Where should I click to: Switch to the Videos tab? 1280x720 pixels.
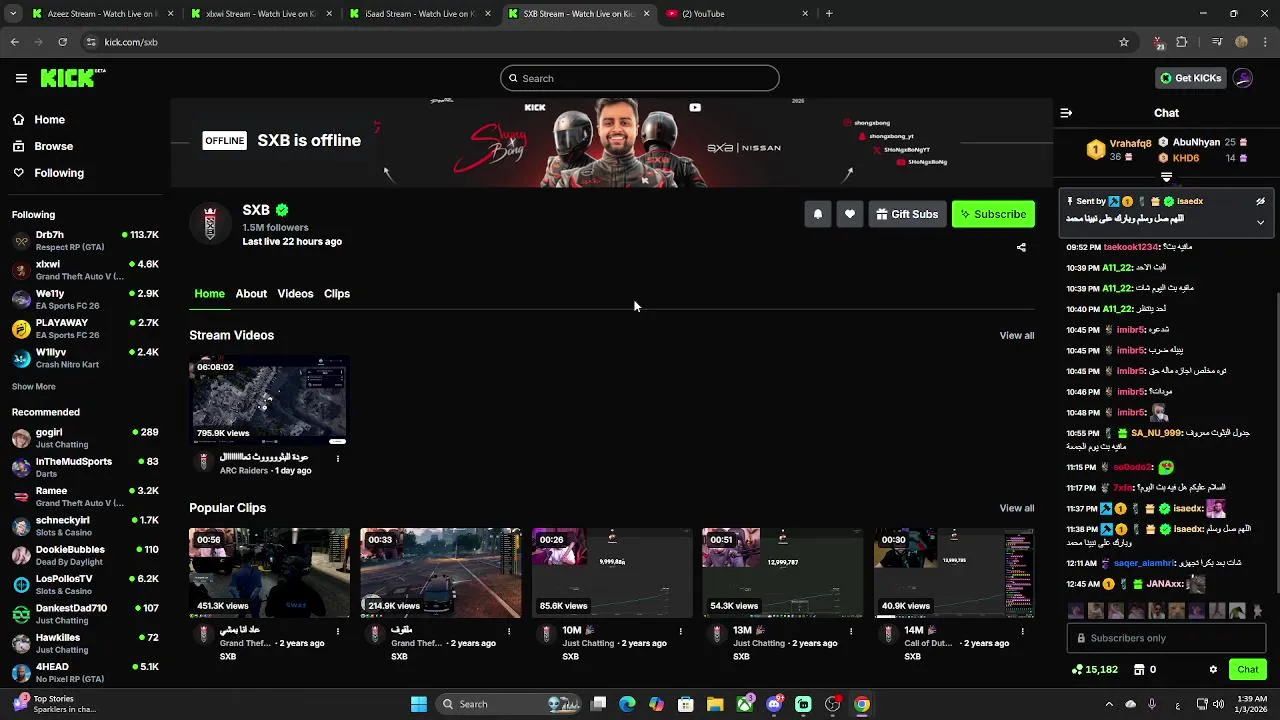295,294
